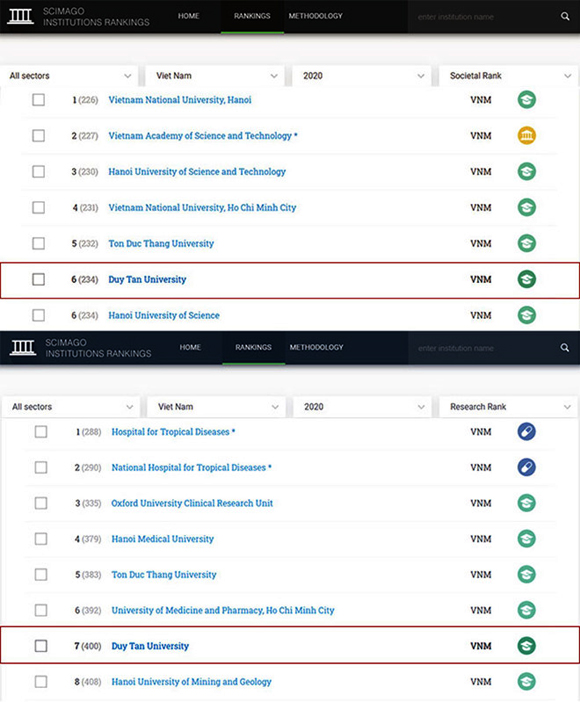Click the rank text "8 (408)"
The image size is (580, 702).
pyautogui.click(x=88, y=682)
